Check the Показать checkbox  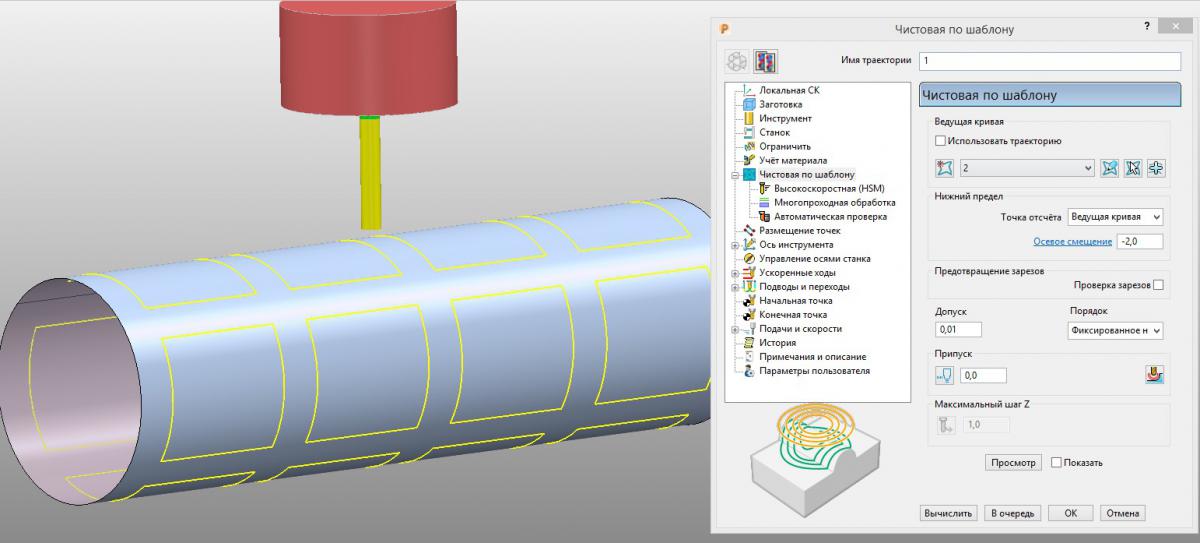pyautogui.click(x=1057, y=462)
